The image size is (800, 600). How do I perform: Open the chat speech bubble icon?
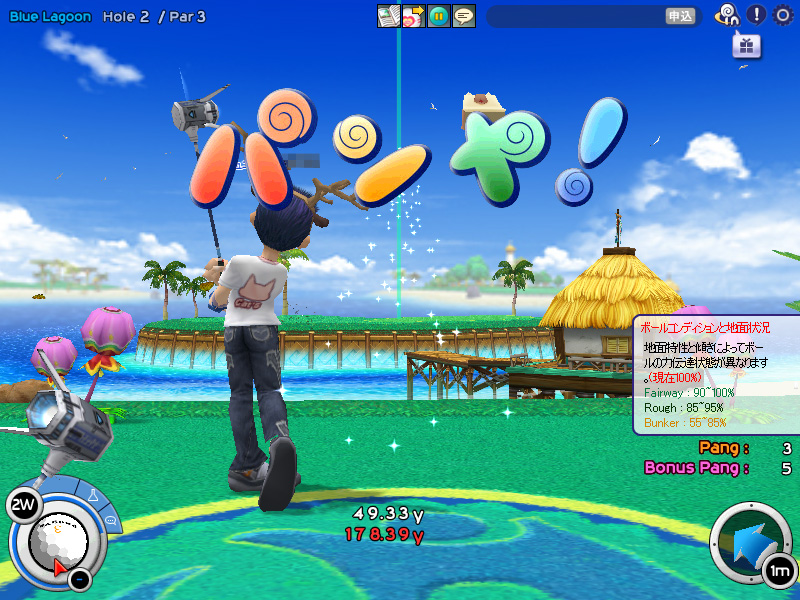coord(463,16)
